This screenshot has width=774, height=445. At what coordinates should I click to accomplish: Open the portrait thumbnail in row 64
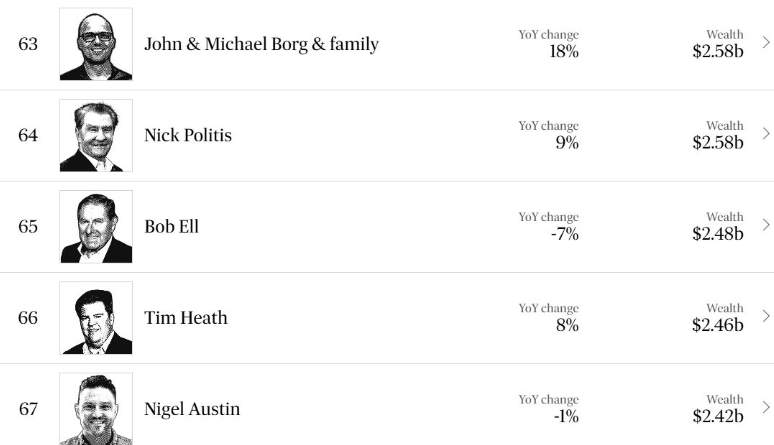tap(96, 135)
